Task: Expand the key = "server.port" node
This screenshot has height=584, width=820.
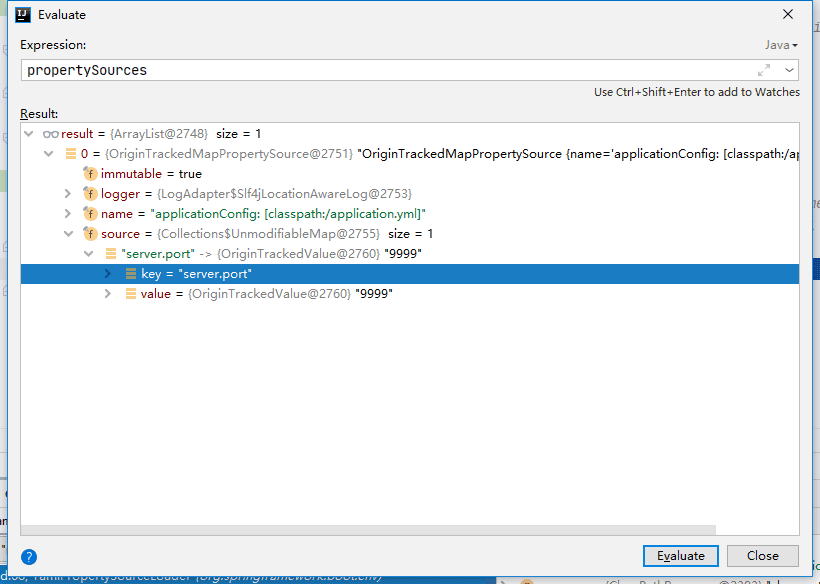Action: [108, 274]
